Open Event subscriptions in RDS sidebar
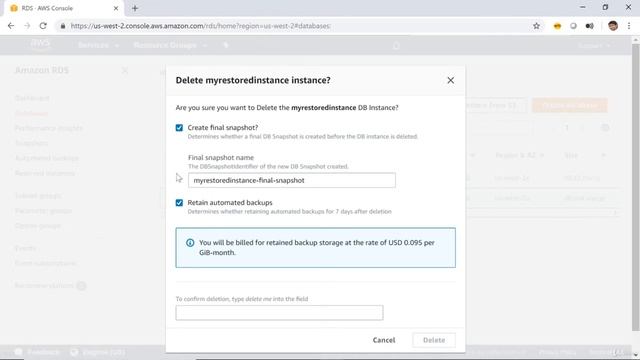Screen dimensions: 640x360 coord(45,263)
